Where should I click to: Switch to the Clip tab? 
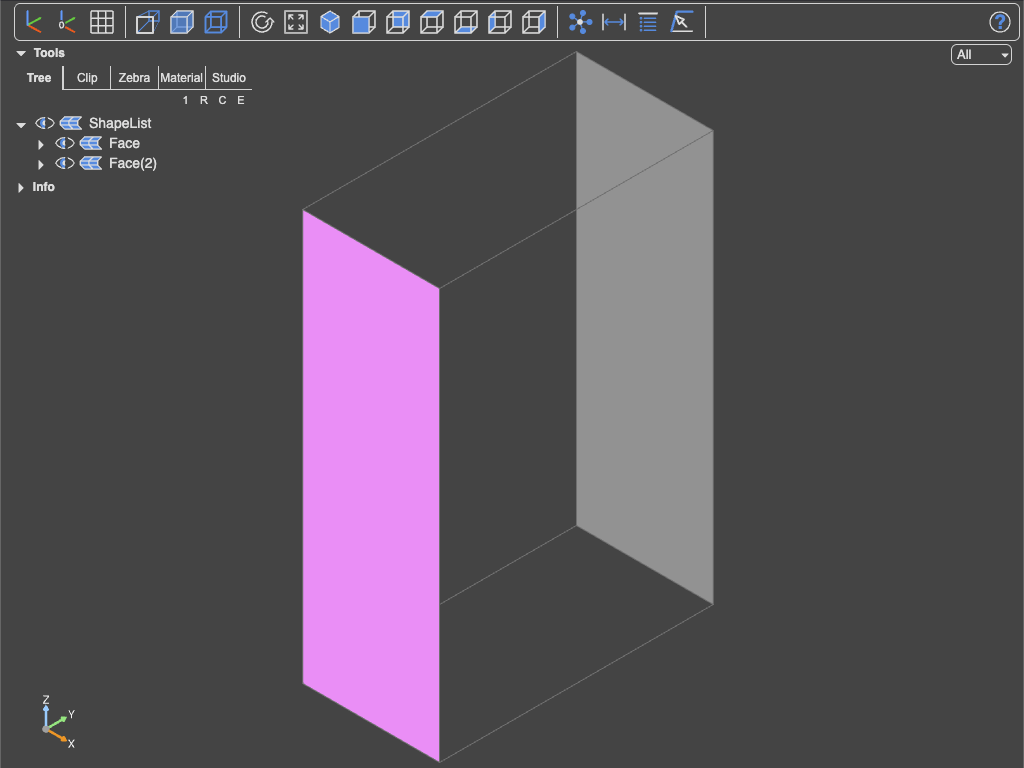[x=87, y=78]
